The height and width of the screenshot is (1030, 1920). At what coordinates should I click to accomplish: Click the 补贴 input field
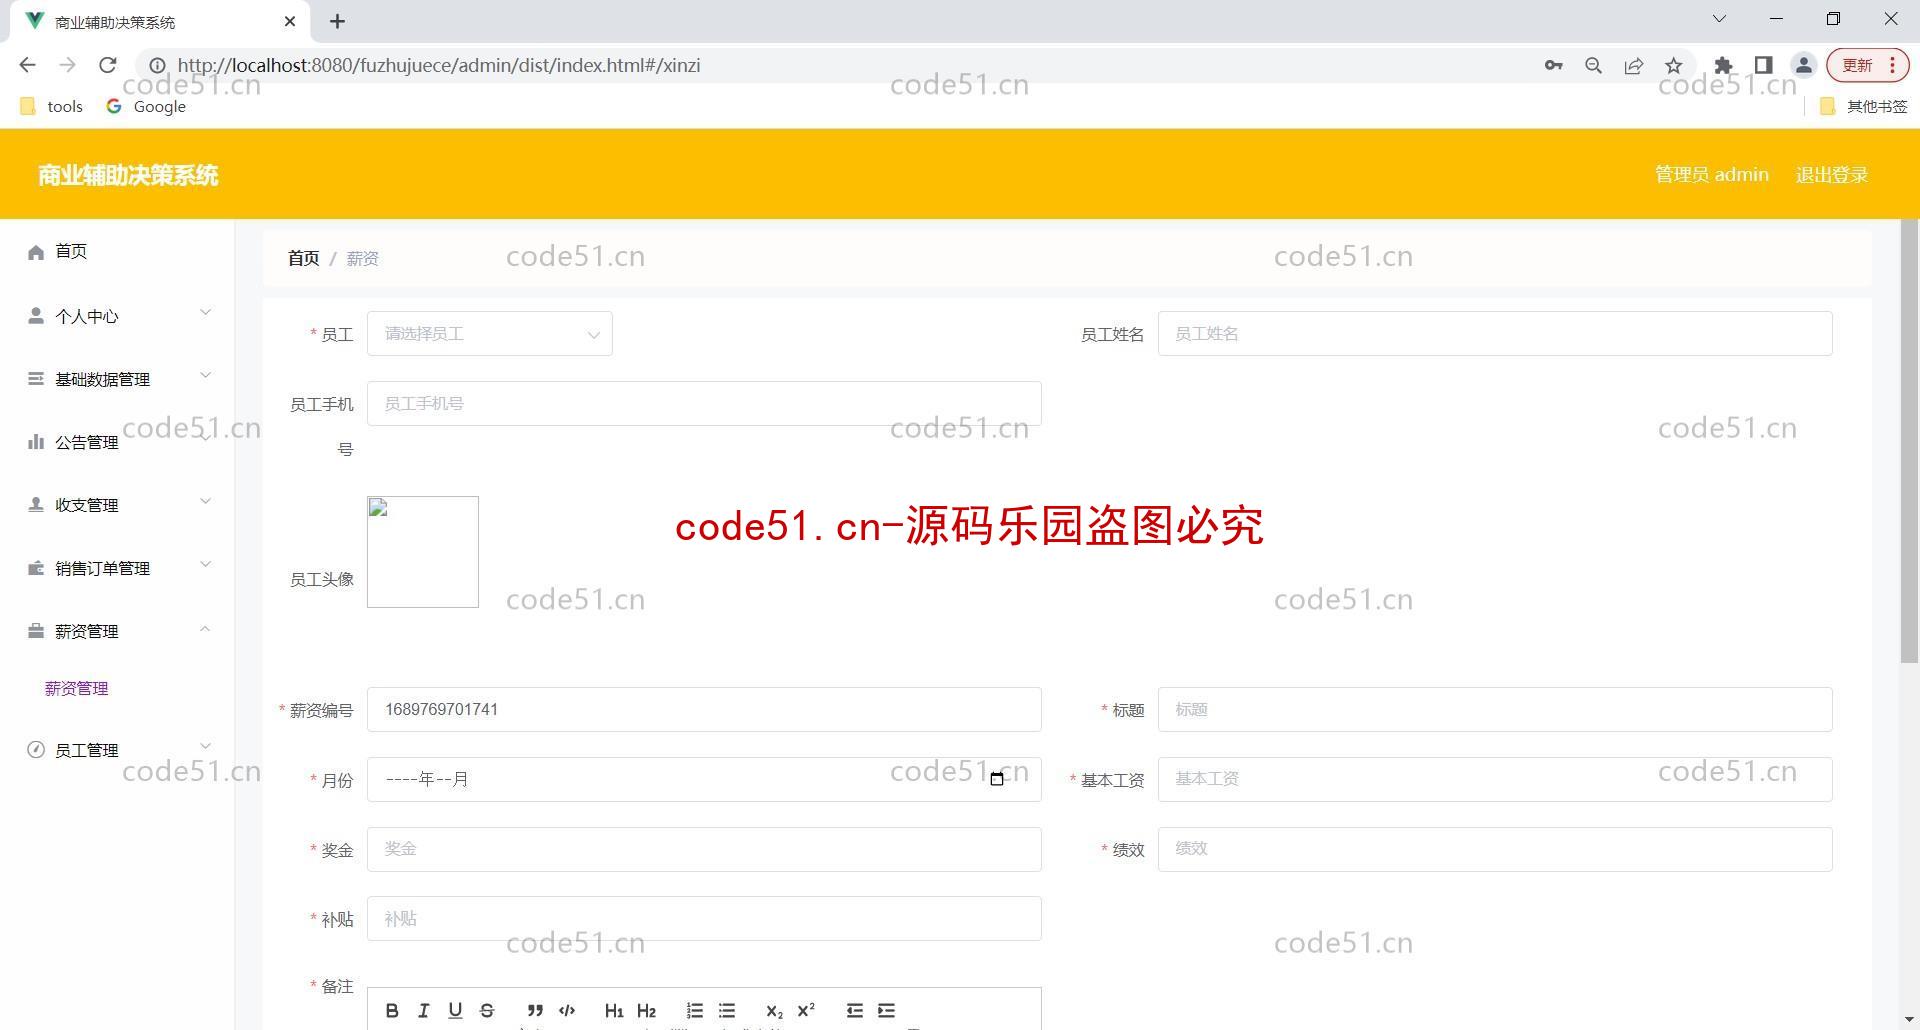[x=704, y=919]
